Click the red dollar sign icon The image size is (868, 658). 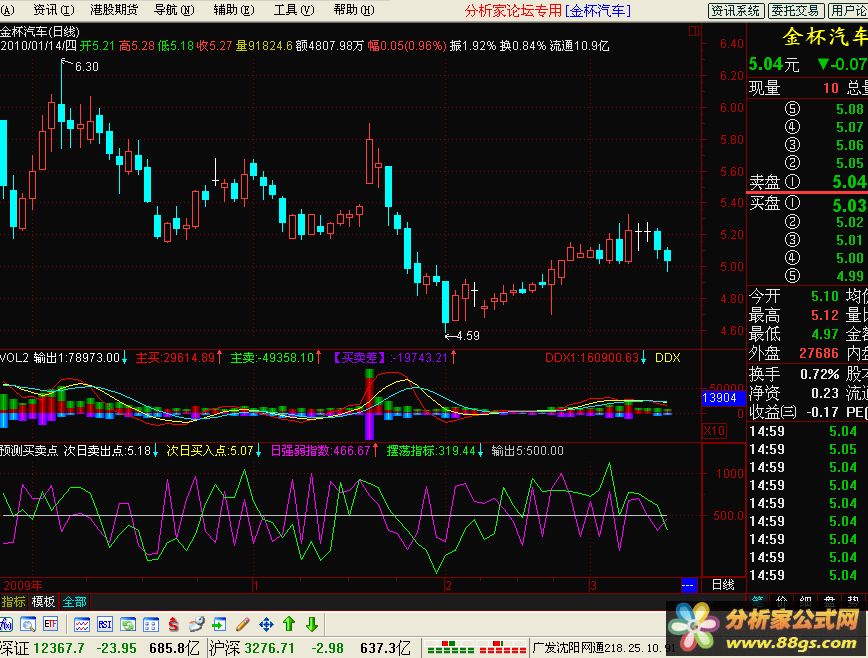tap(173, 625)
